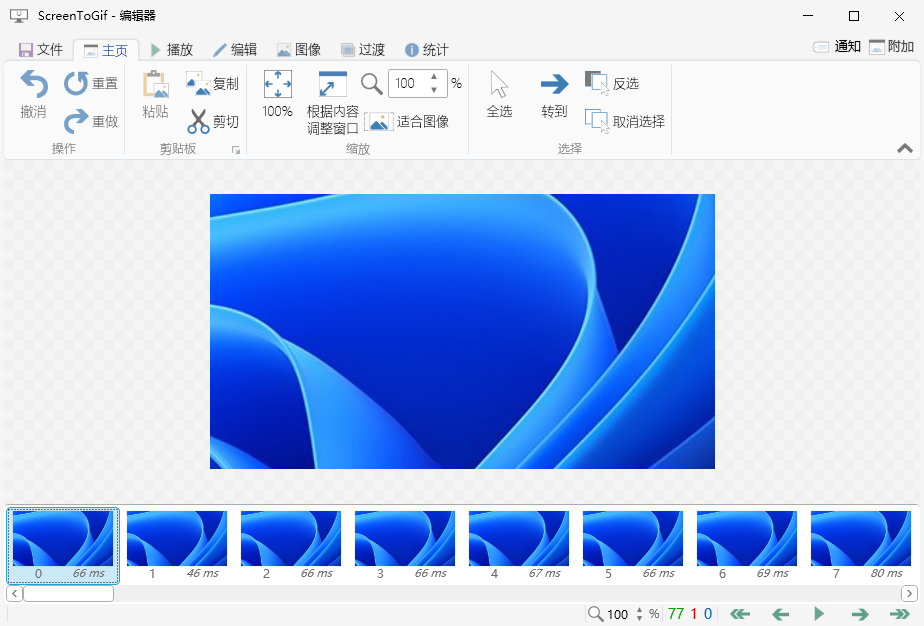Select all frames with 全选
924x626 pixels.
click(499, 95)
